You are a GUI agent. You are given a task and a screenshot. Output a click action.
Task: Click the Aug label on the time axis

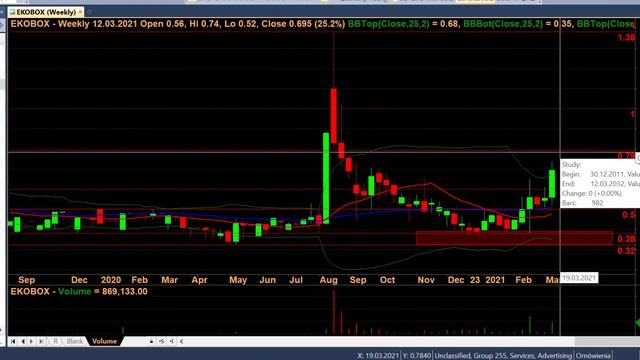point(329,280)
